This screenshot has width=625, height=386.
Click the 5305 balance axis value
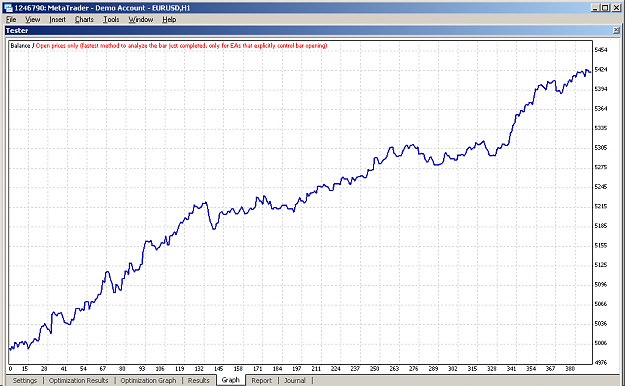(x=601, y=148)
